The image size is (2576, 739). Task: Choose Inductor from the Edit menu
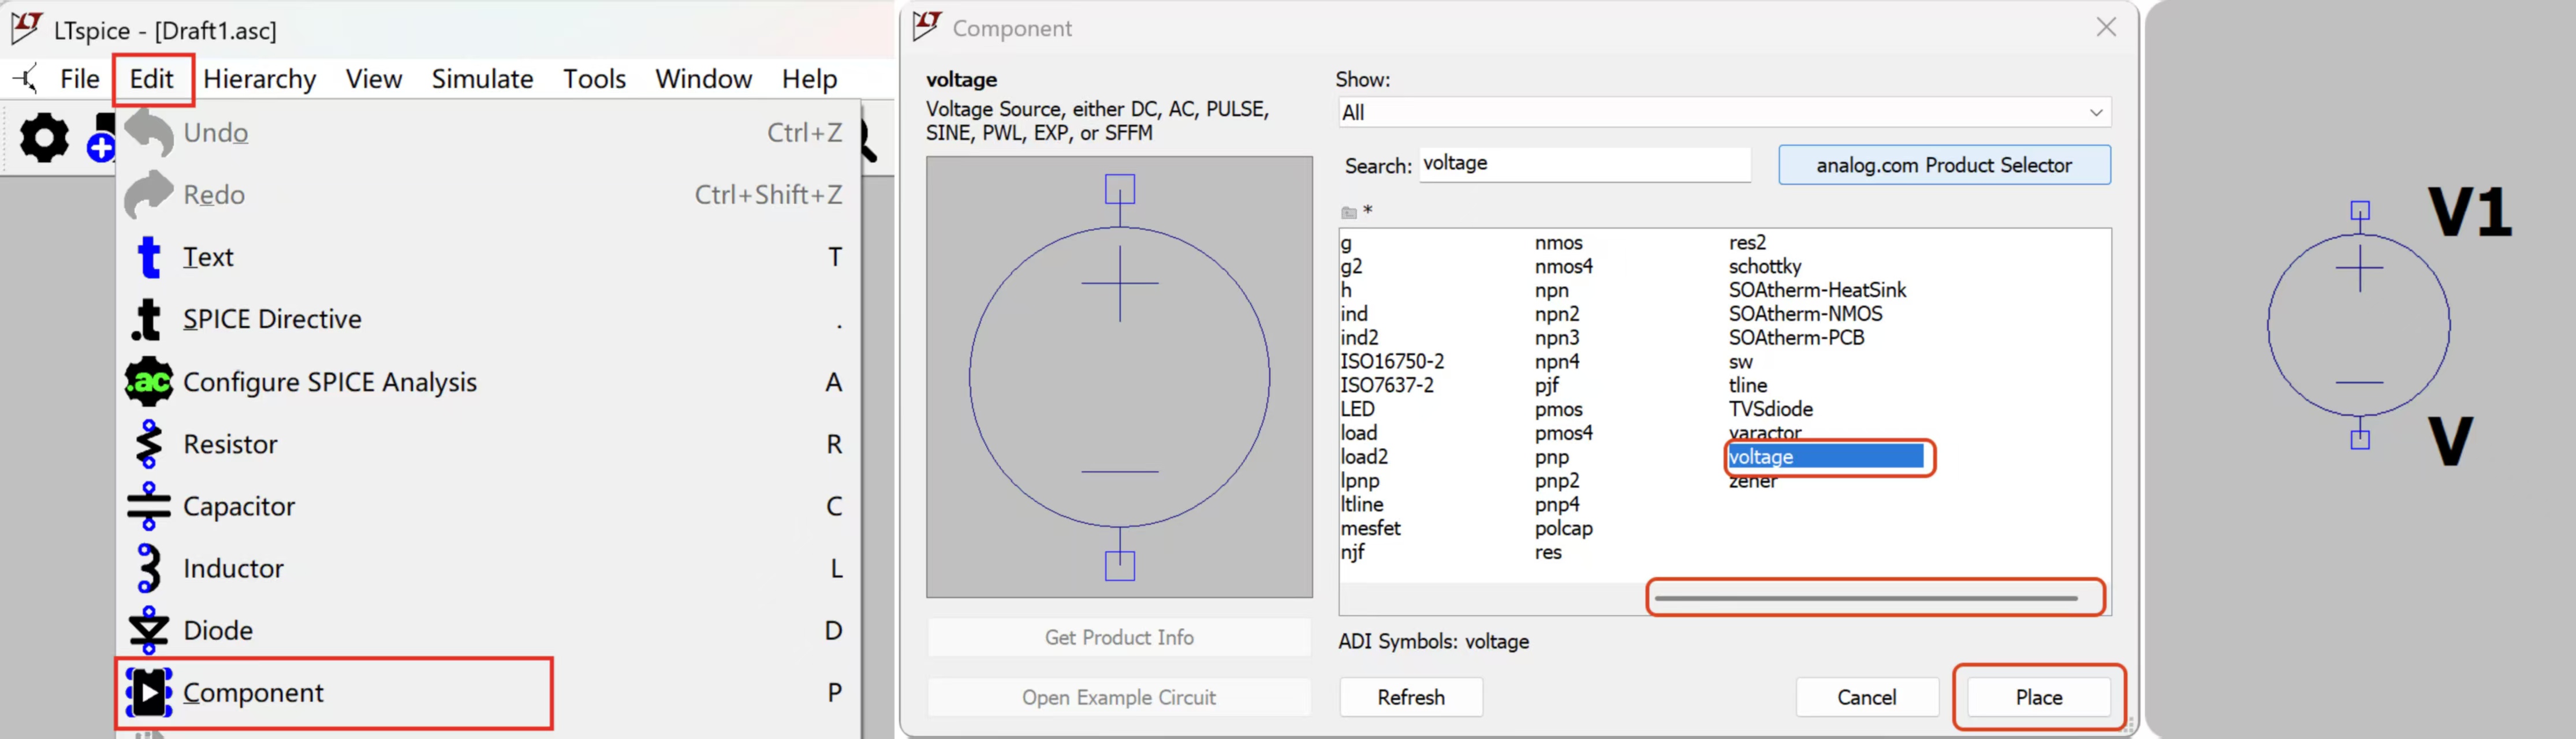[x=489, y=568]
